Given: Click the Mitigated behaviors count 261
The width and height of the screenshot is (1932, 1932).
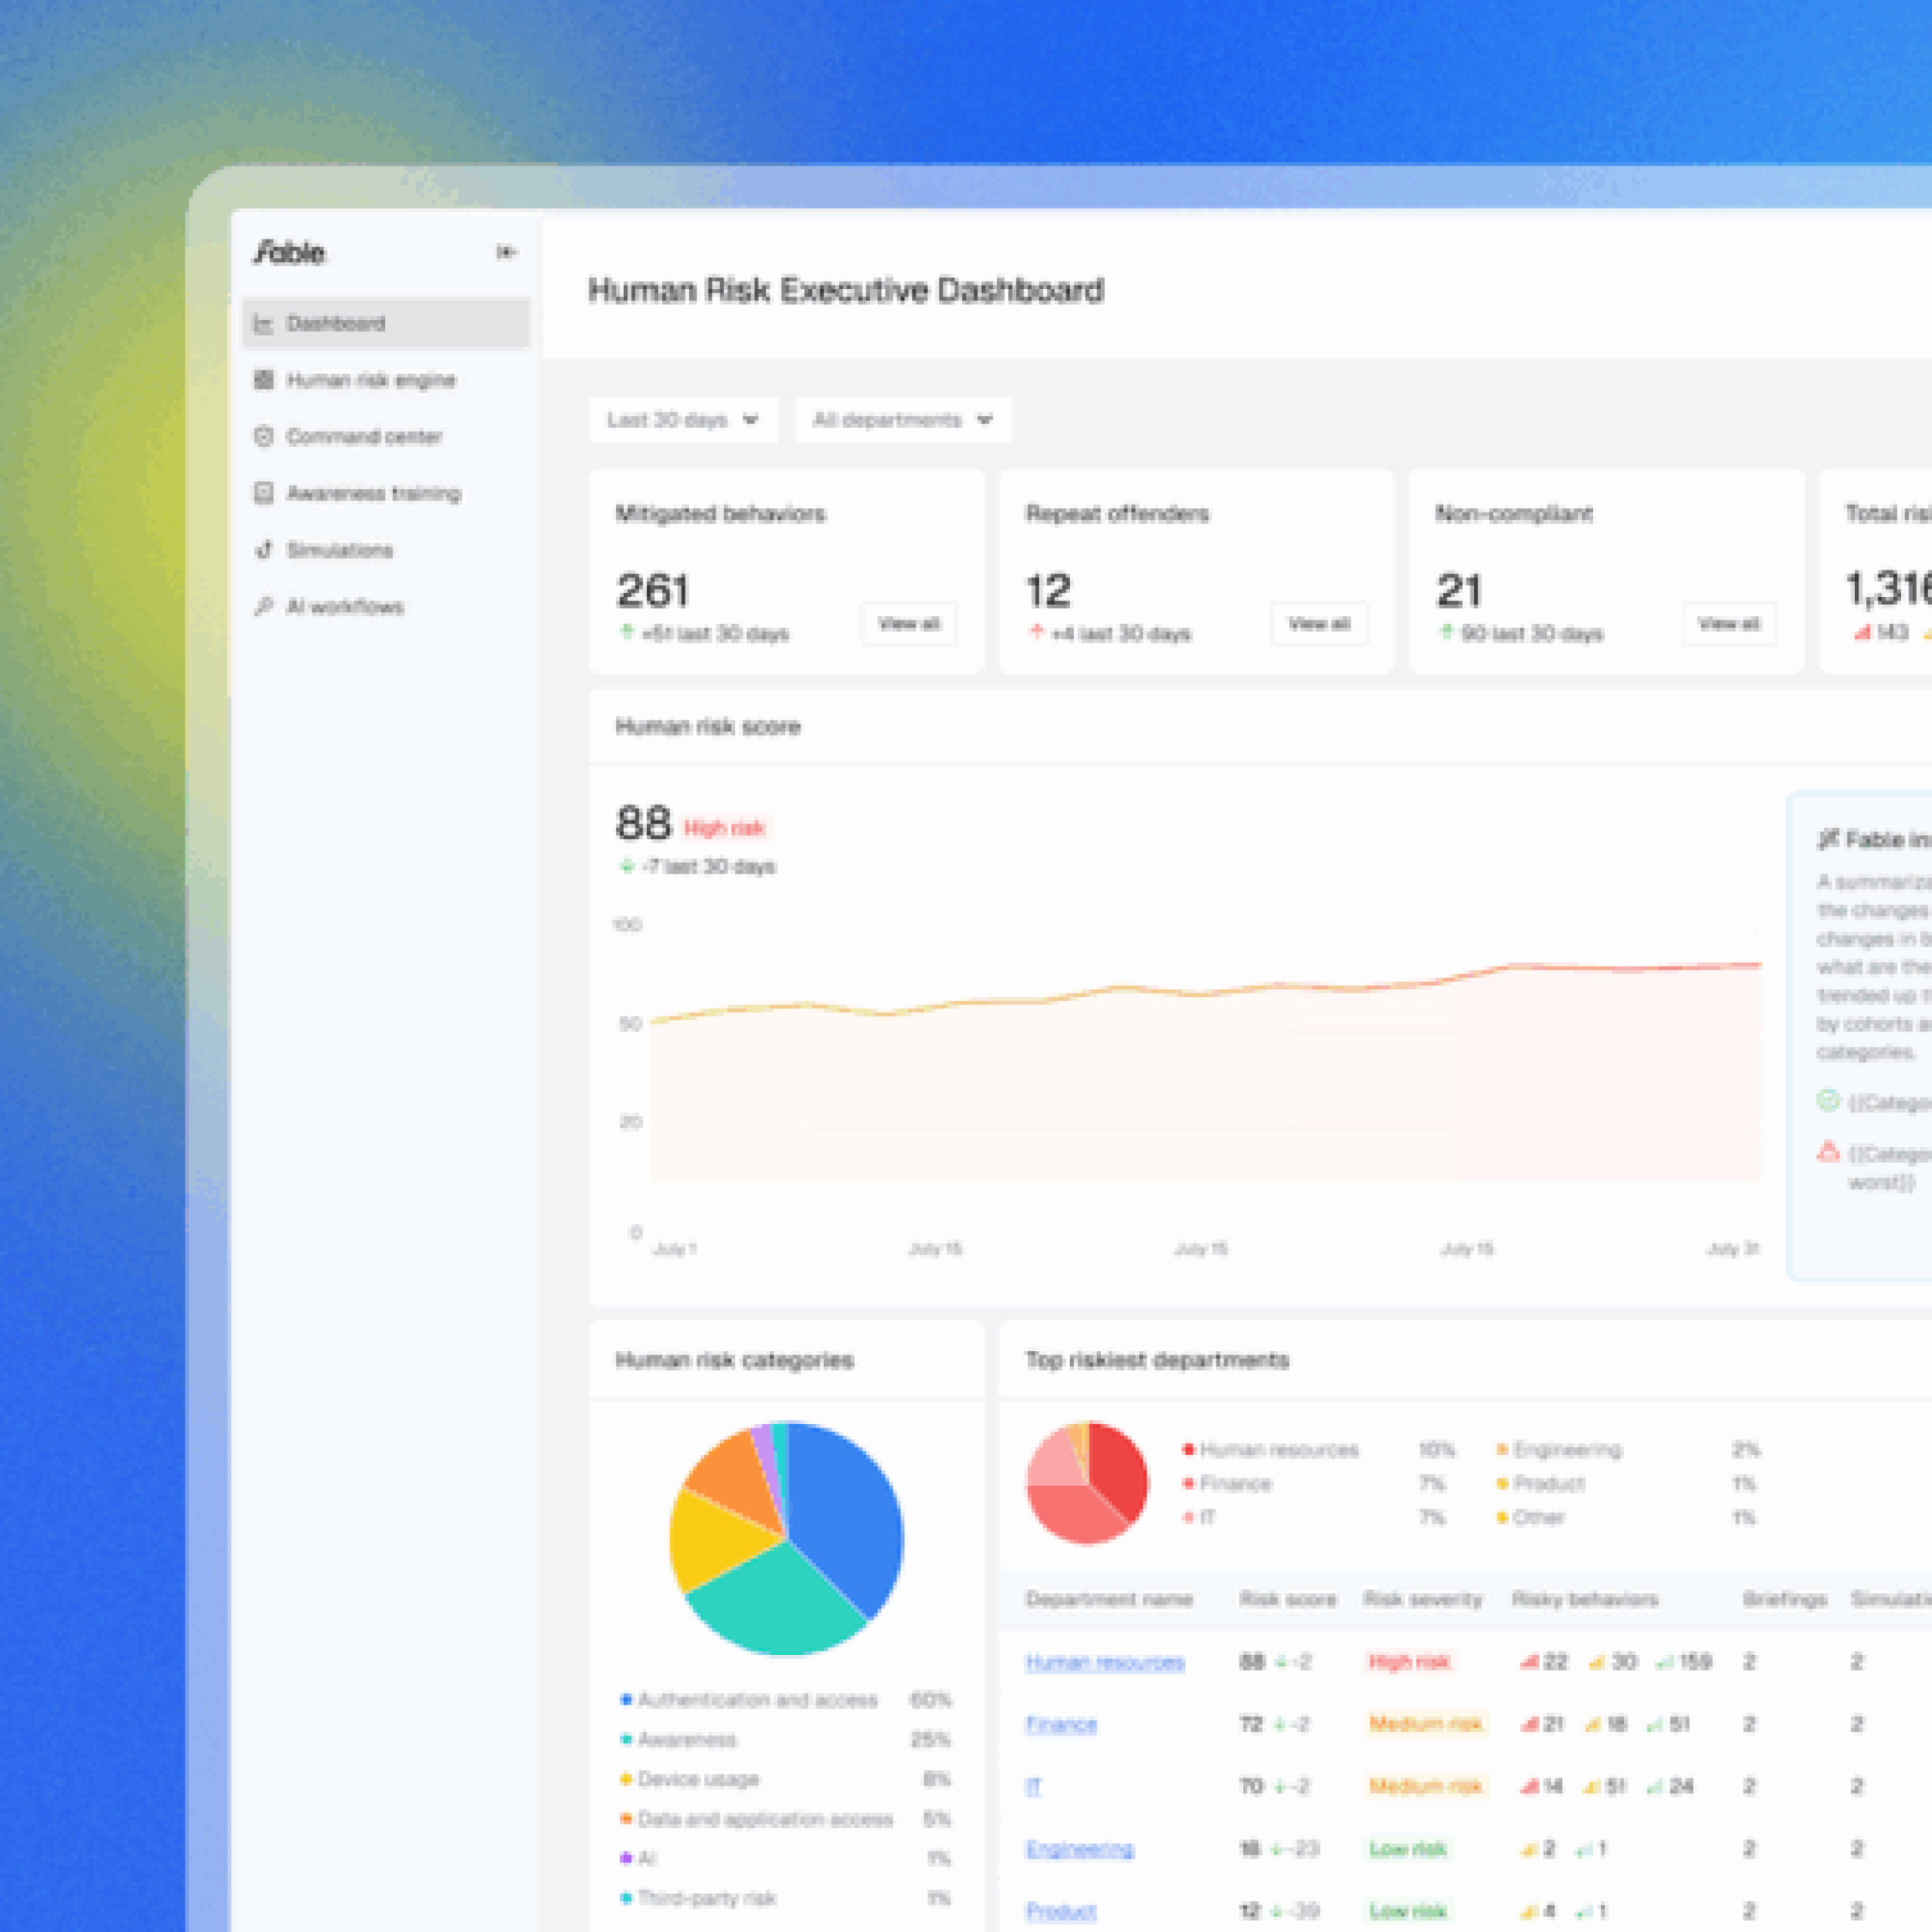Looking at the screenshot, I should 653,590.
